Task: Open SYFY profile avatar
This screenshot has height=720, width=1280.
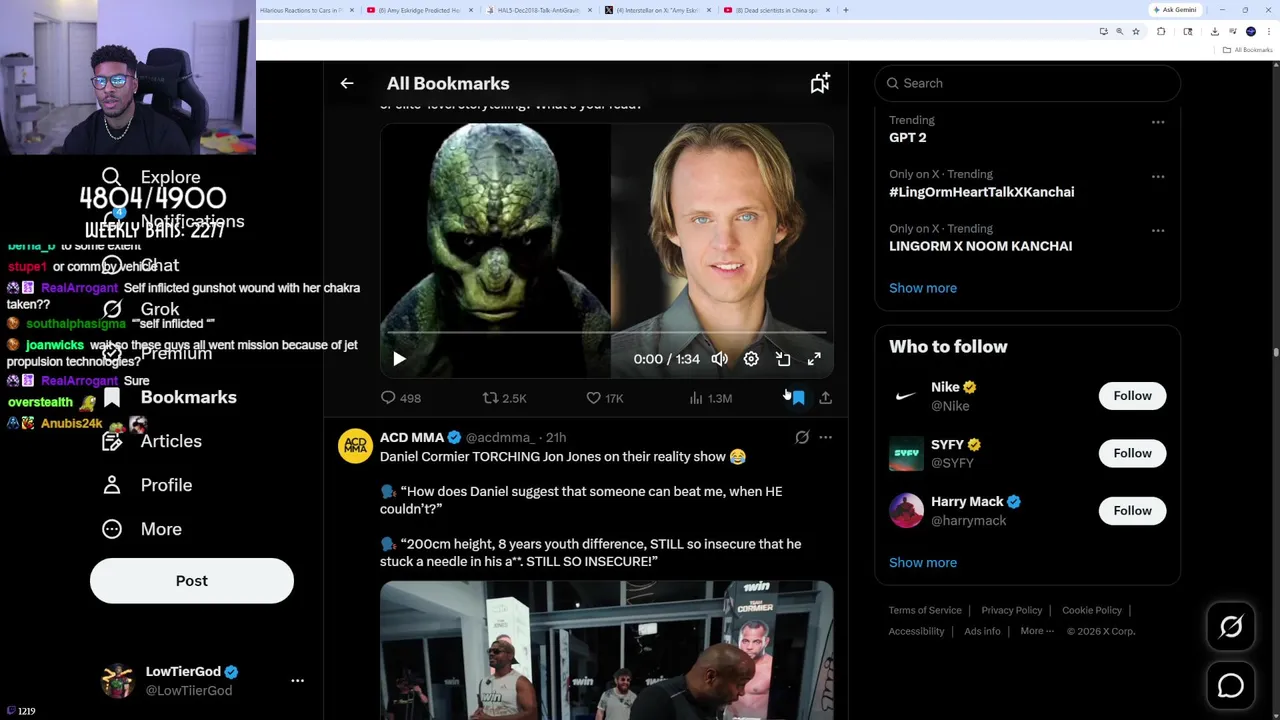Action: pyautogui.click(x=906, y=453)
